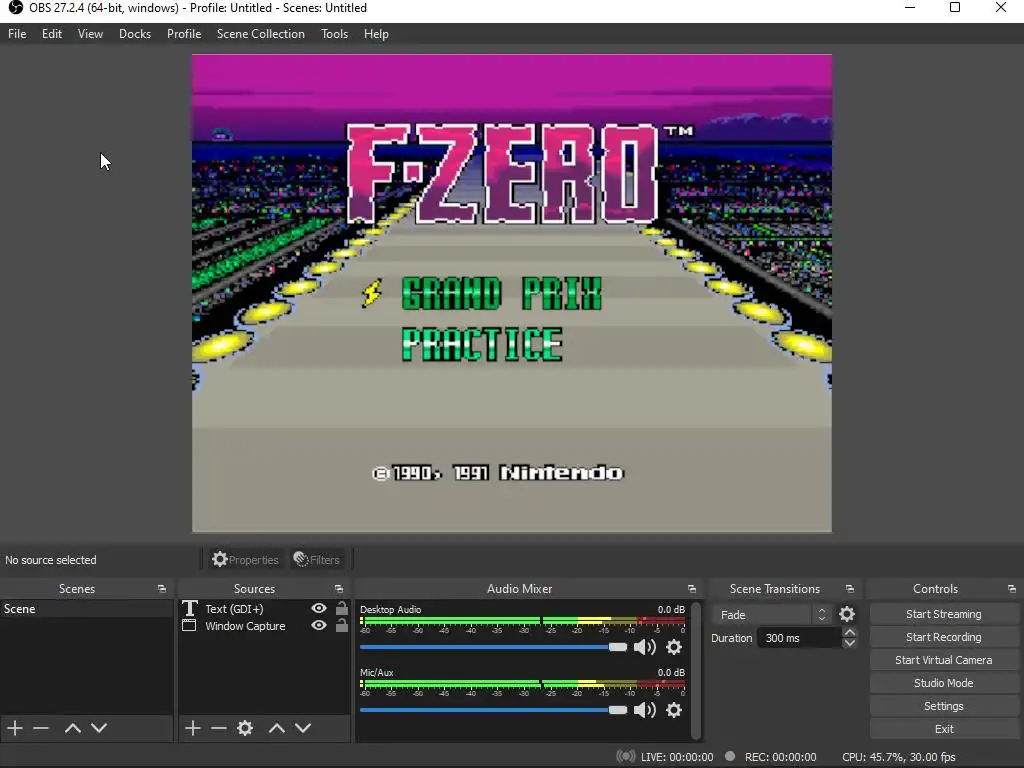Open the Scene Collection menu
1024x768 pixels.
click(261, 34)
